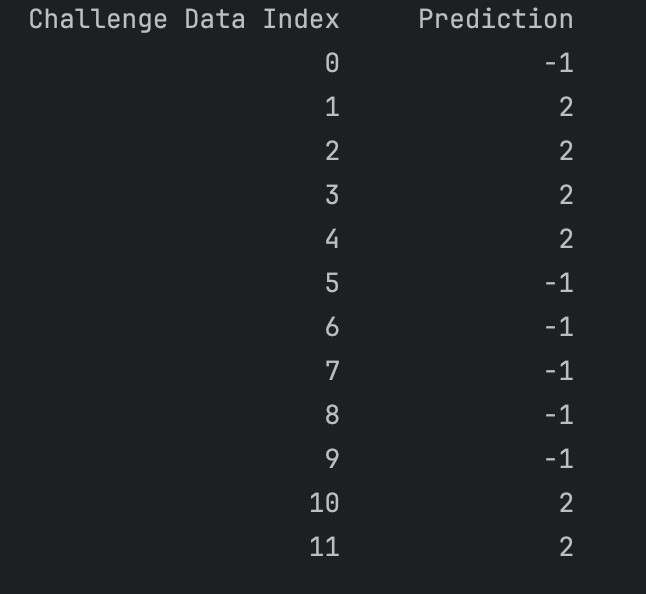646x594 pixels.
Task: Select index value 5
Action: pyautogui.click(x=332, y=283)
